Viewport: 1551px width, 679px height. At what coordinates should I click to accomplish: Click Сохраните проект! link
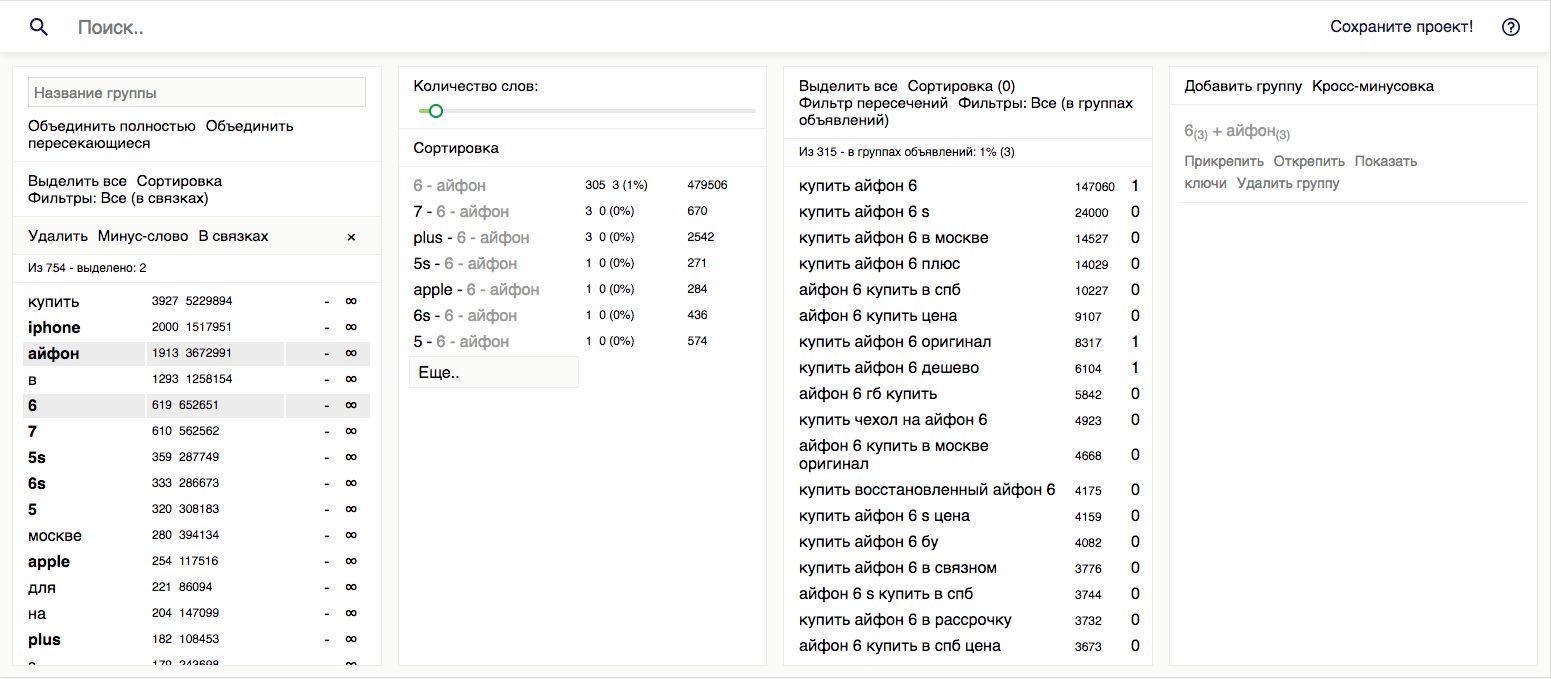[x=1401, y=27]
